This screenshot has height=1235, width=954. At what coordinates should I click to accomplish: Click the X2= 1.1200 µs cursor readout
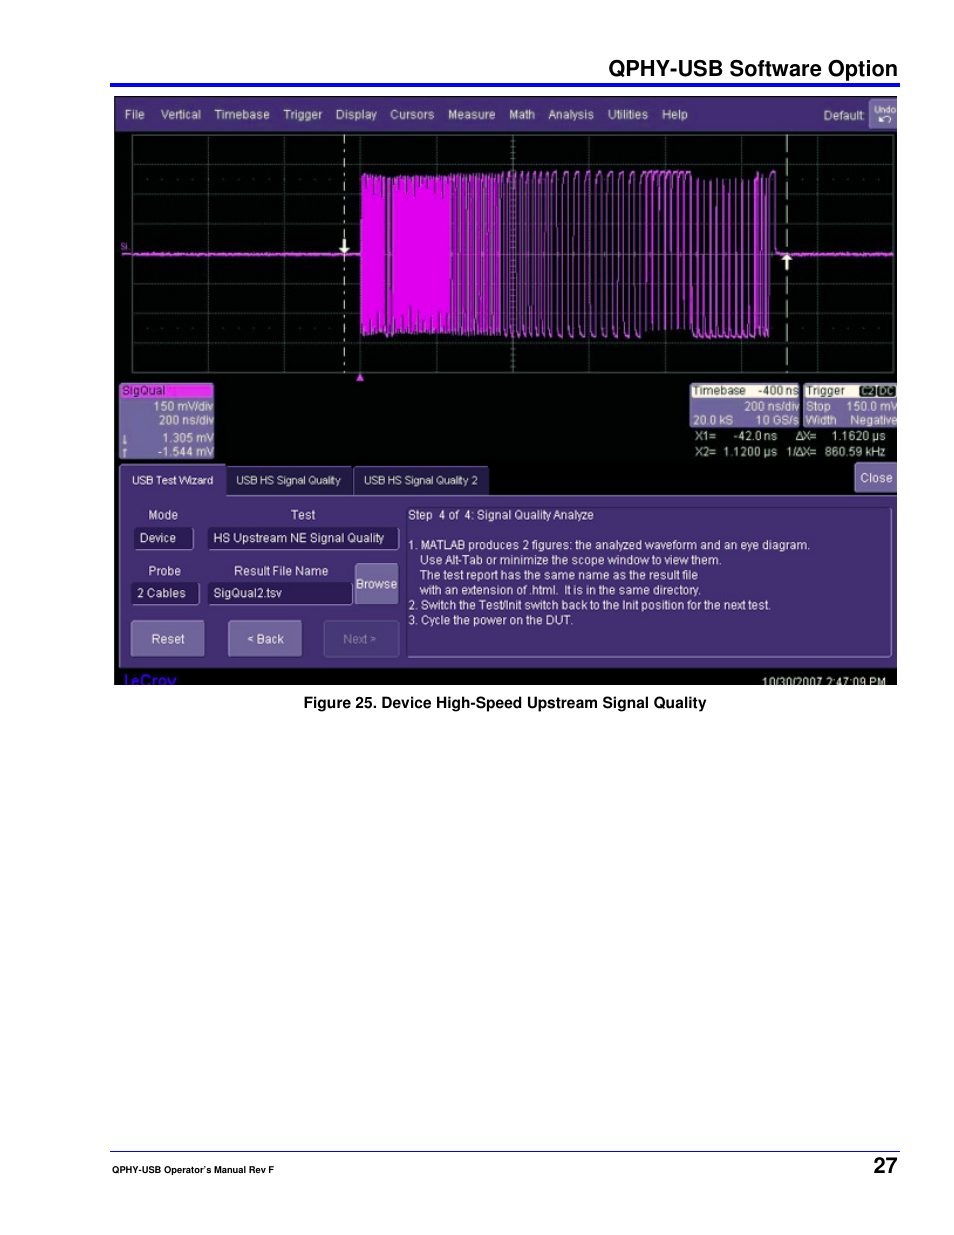click(736, 452)
